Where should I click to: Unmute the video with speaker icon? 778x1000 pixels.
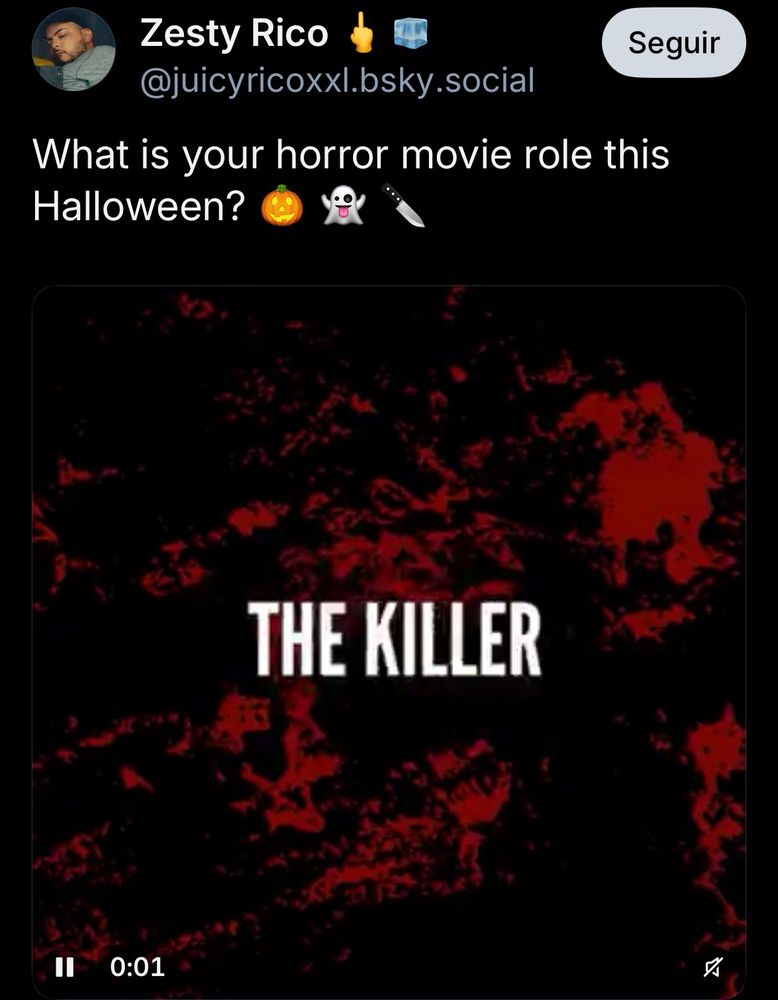(714, 967)
